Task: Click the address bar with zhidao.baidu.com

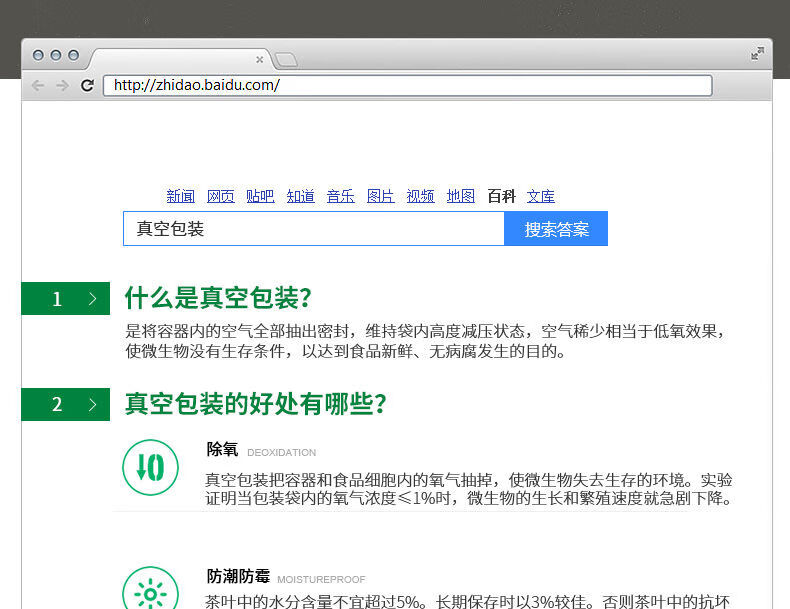Action: coord(407,86)
